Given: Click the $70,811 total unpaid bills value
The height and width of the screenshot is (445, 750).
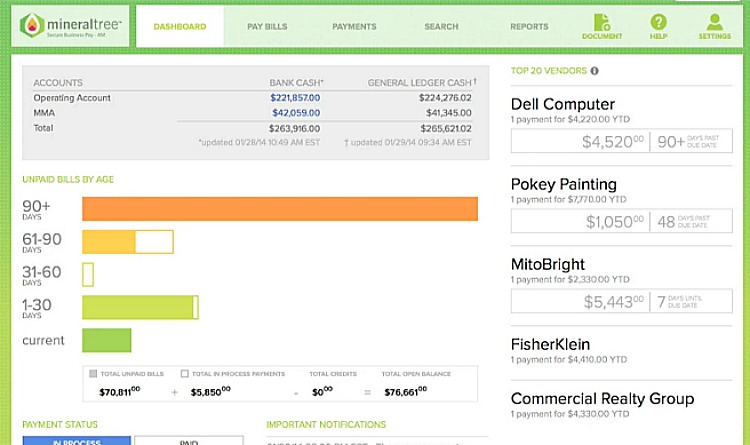Looking at the screenshot, I should [120, 392].
